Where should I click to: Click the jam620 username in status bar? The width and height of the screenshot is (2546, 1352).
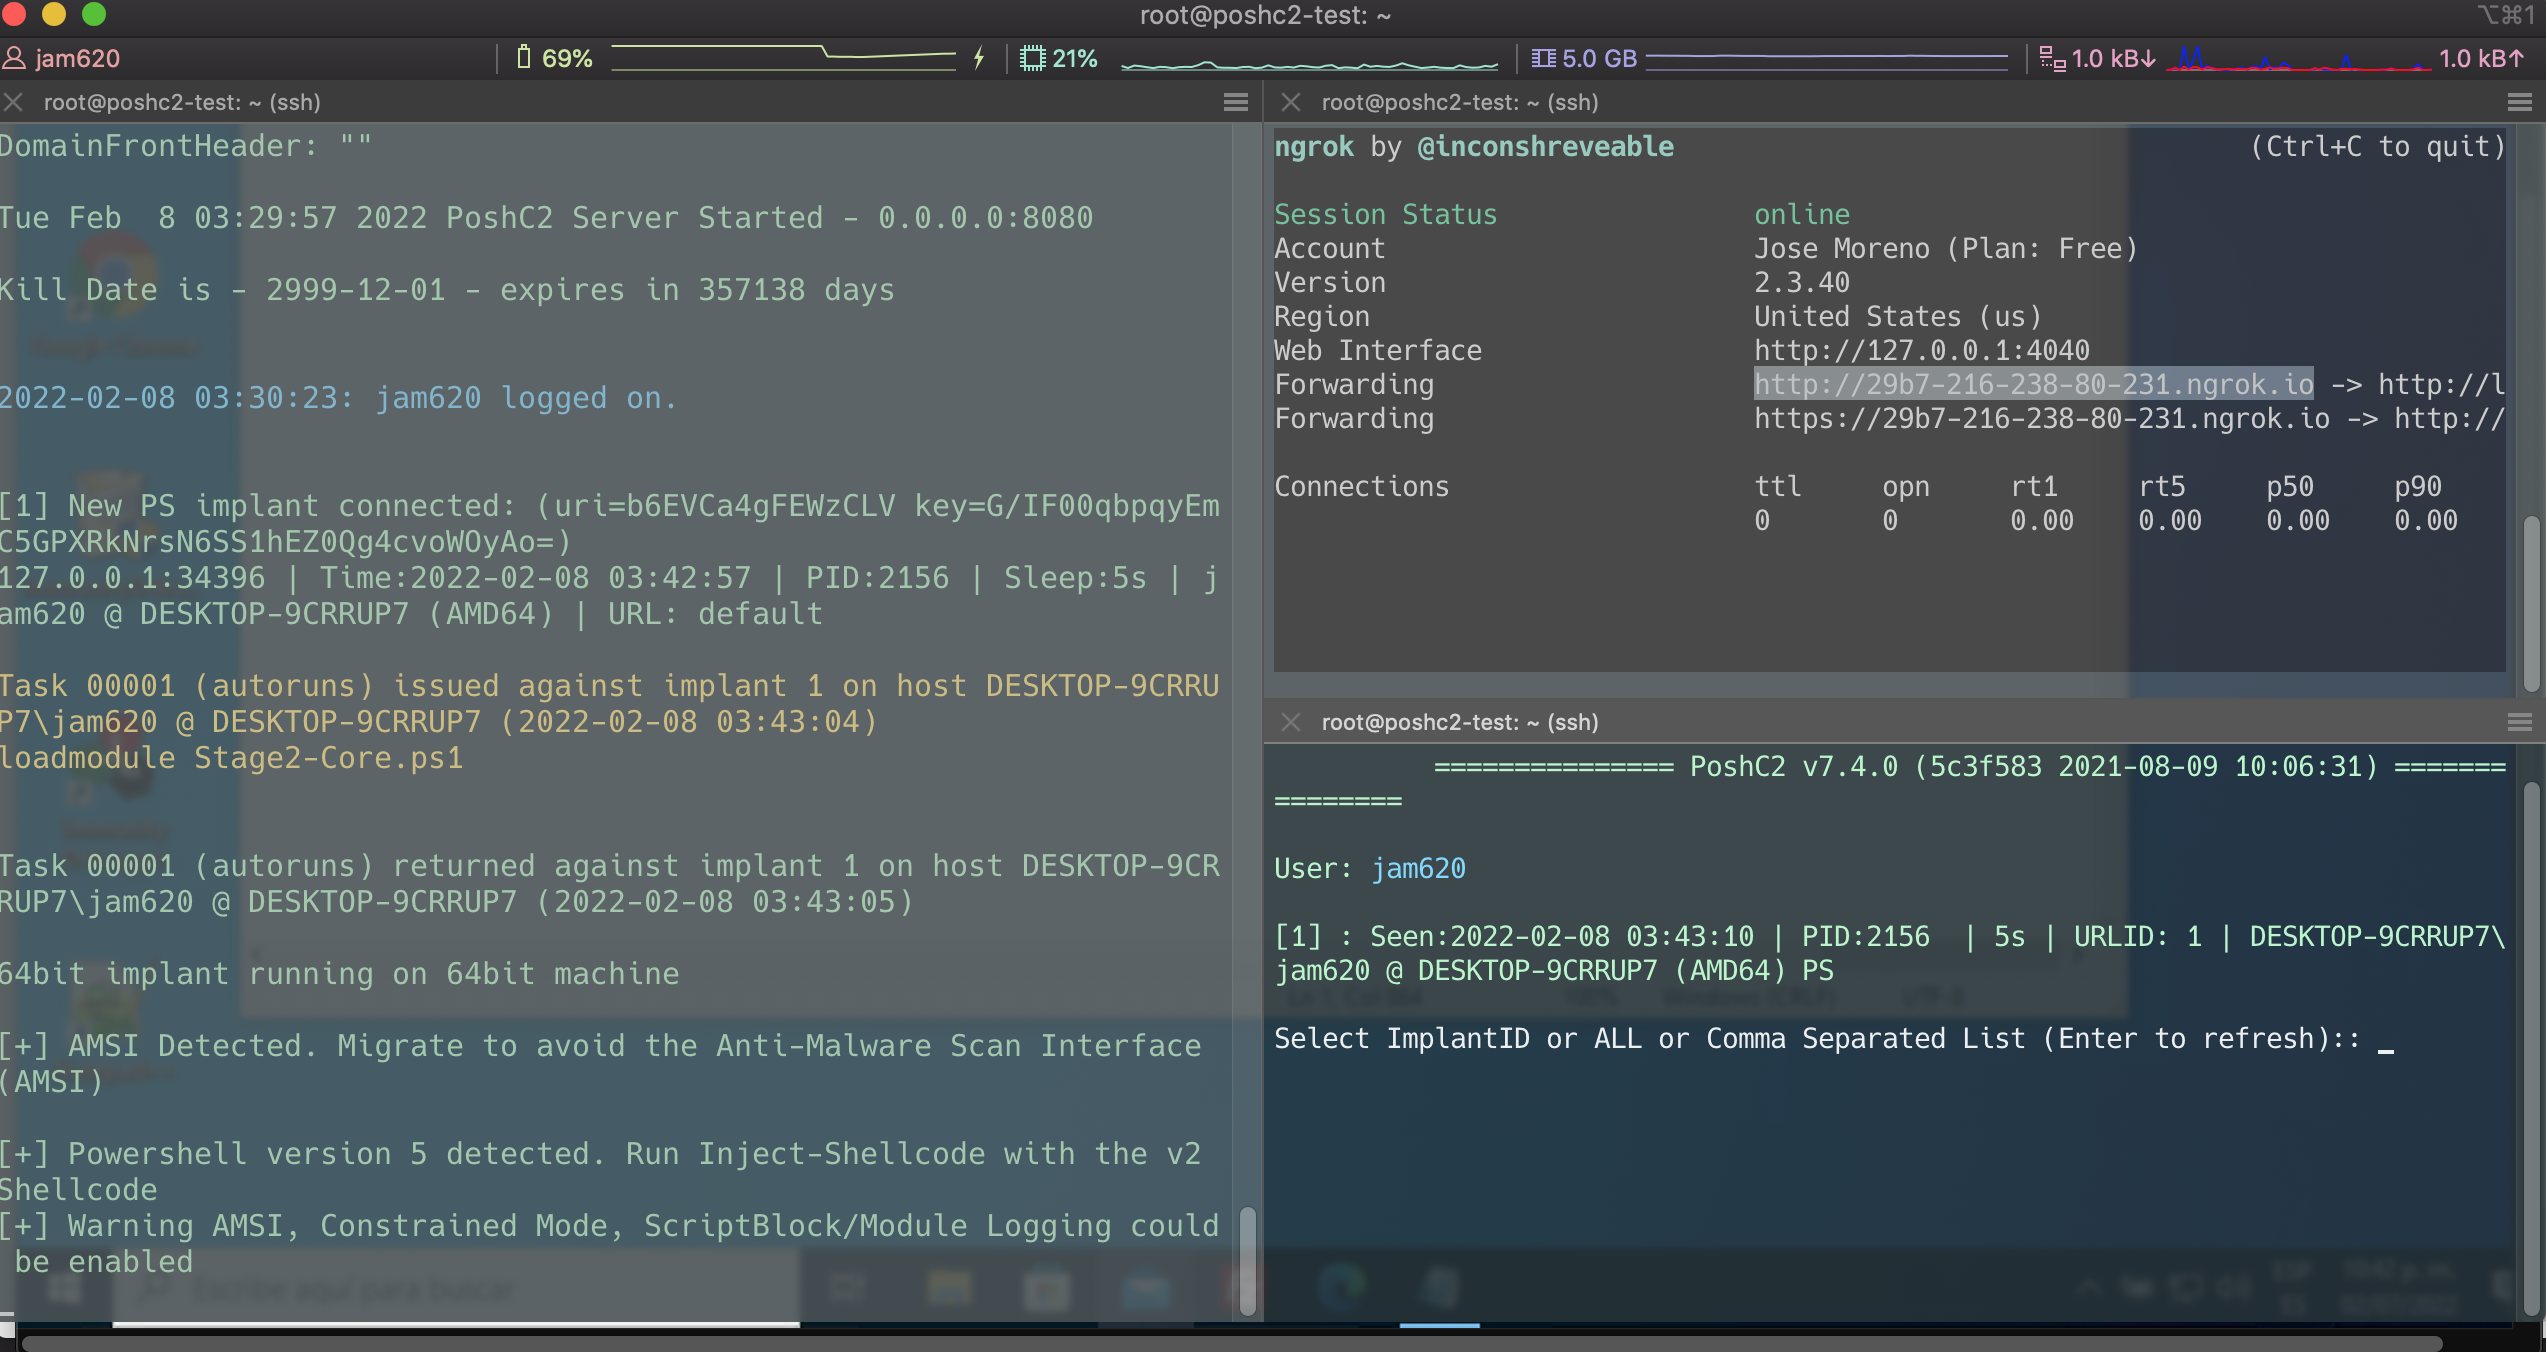coord(78,58)
